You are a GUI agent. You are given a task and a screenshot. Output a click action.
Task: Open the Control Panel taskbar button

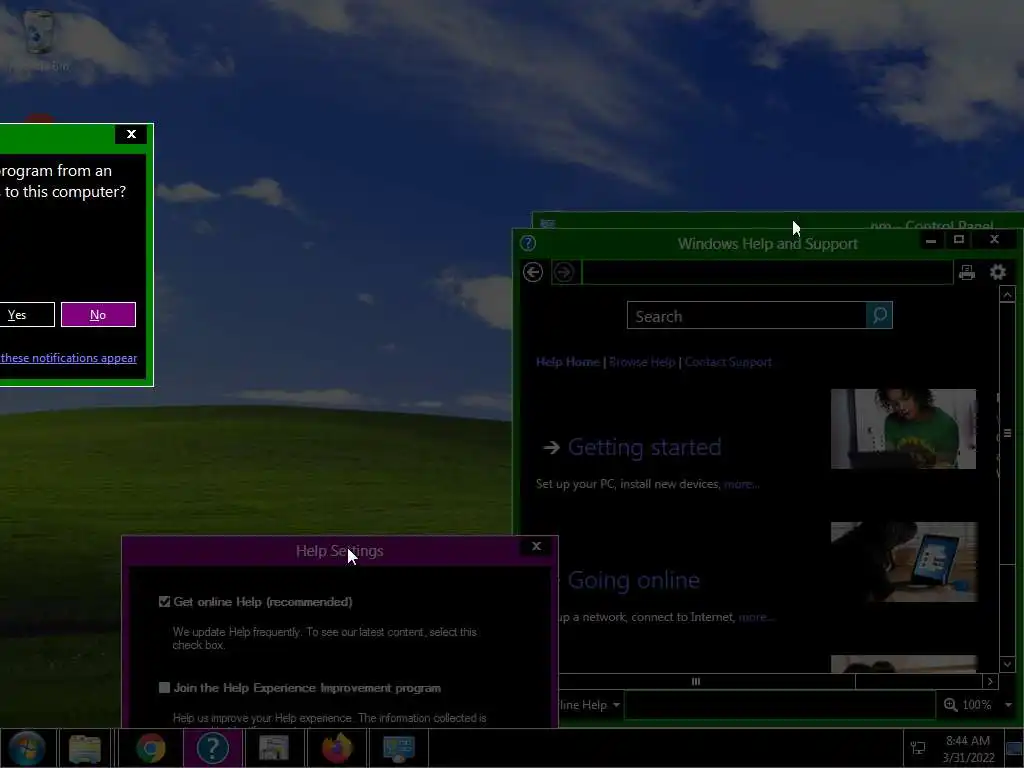point(398,748)
